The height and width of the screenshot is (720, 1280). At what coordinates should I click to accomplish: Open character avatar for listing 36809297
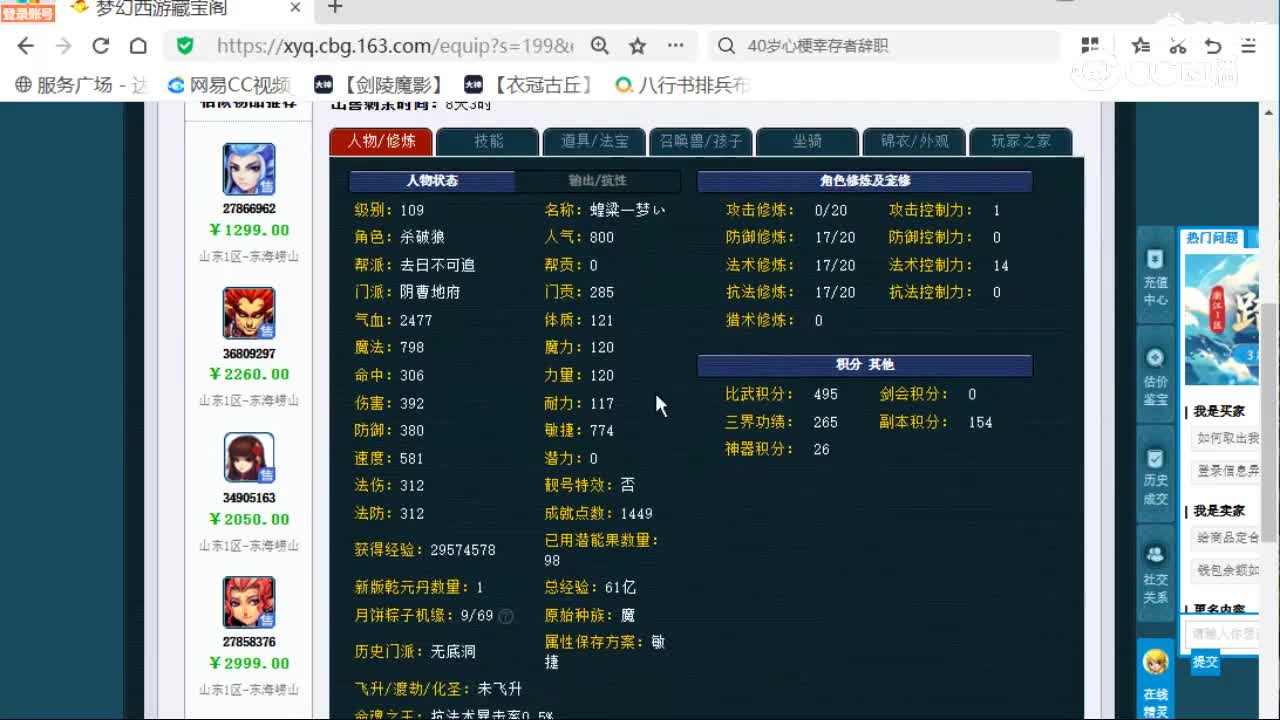[x=249, y=313]
